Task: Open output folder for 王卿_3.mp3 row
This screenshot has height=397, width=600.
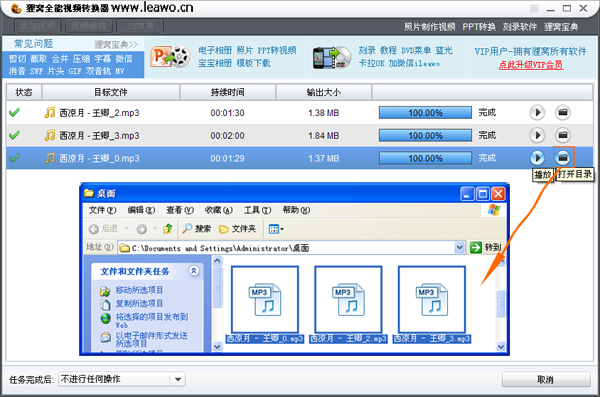Action: pos(562,135)
